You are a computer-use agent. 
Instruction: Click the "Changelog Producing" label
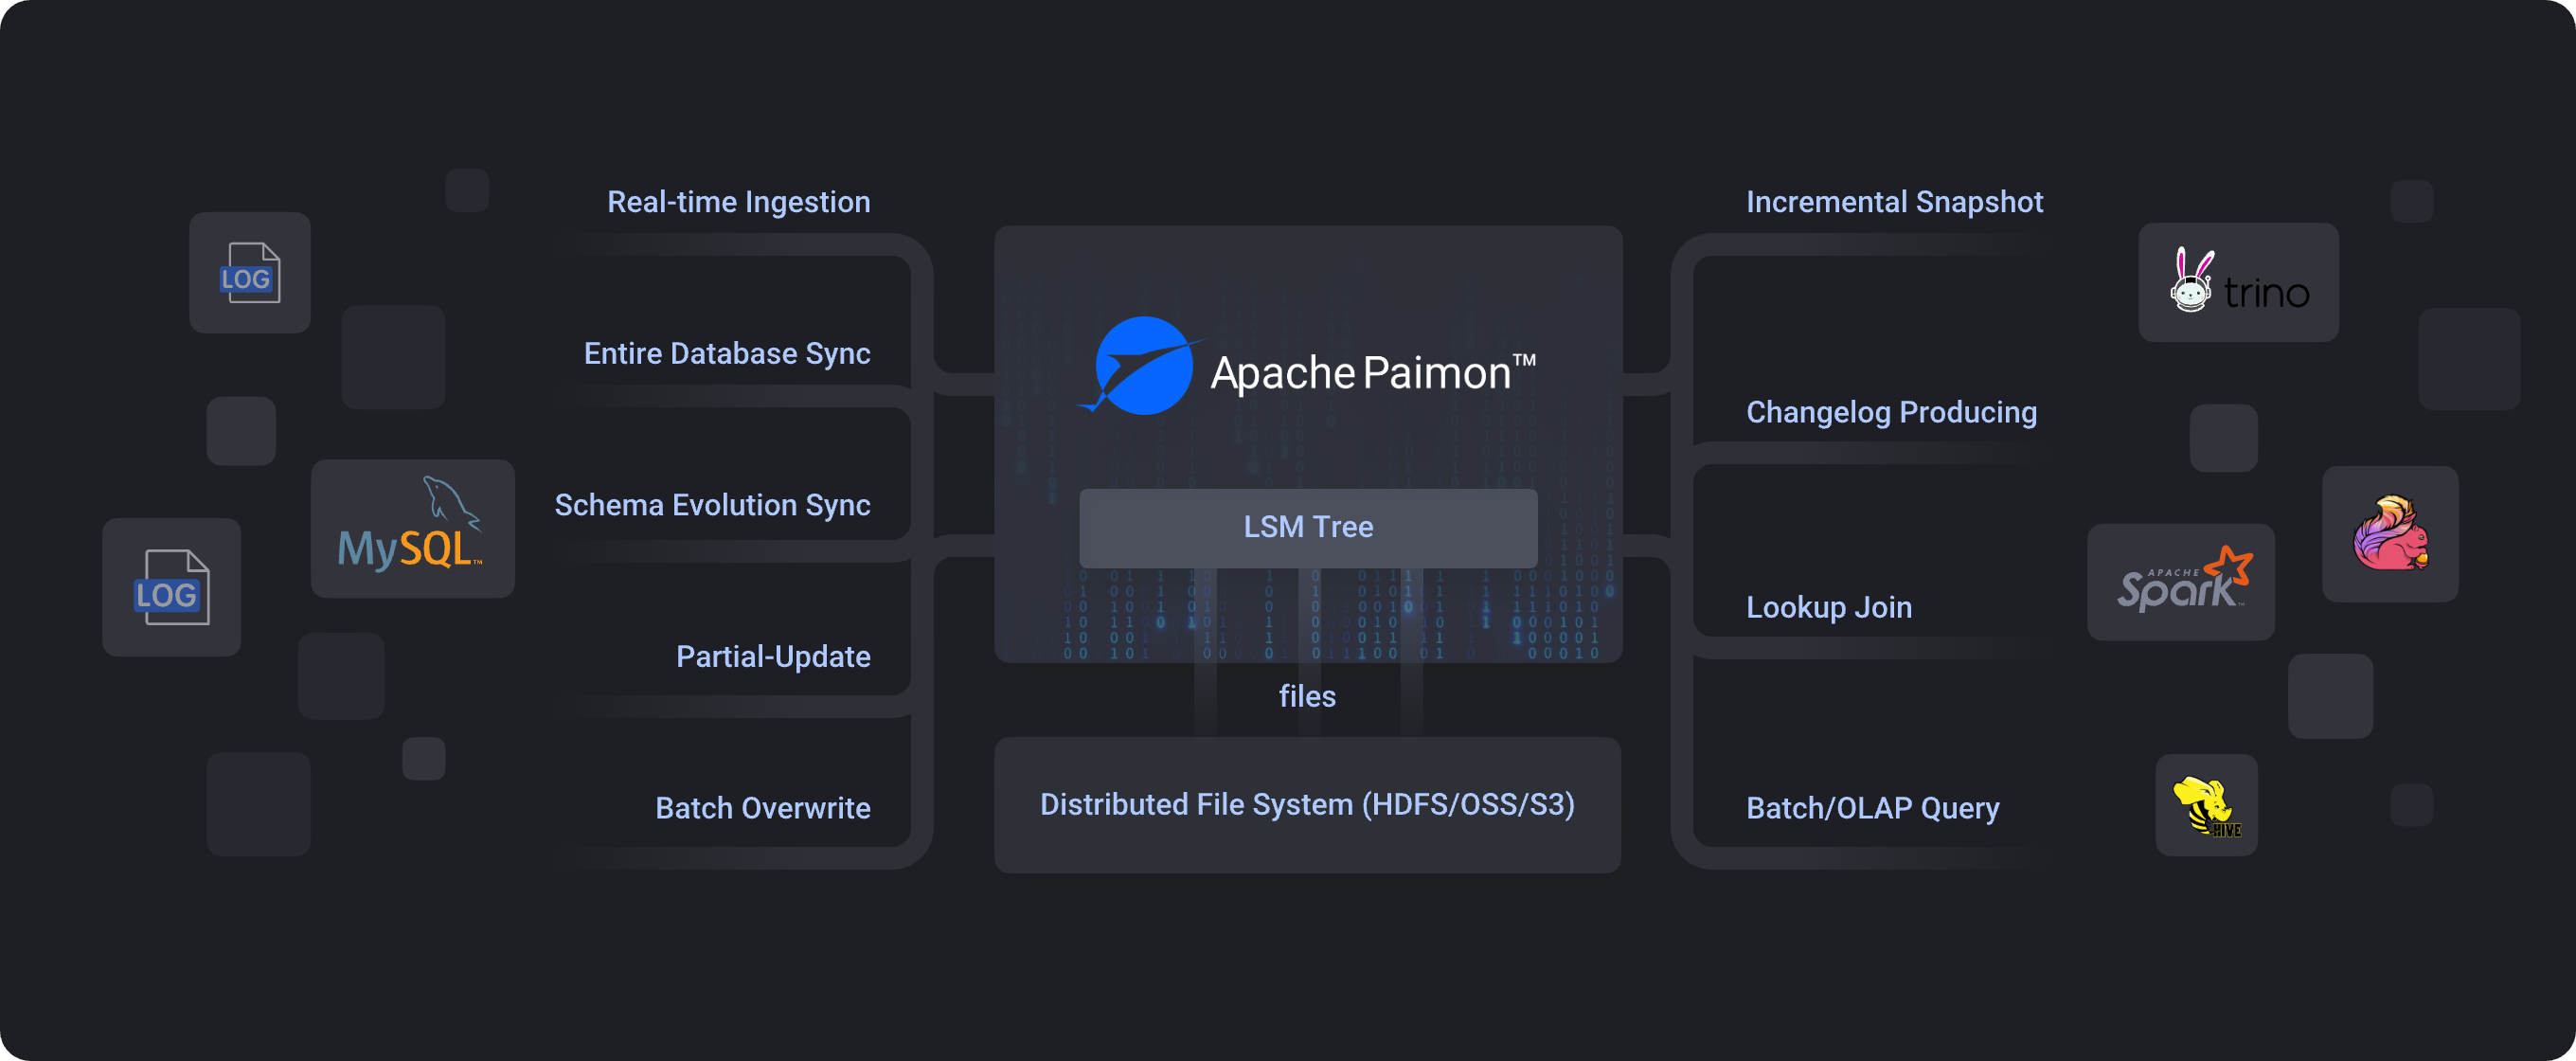(1891, 412)
